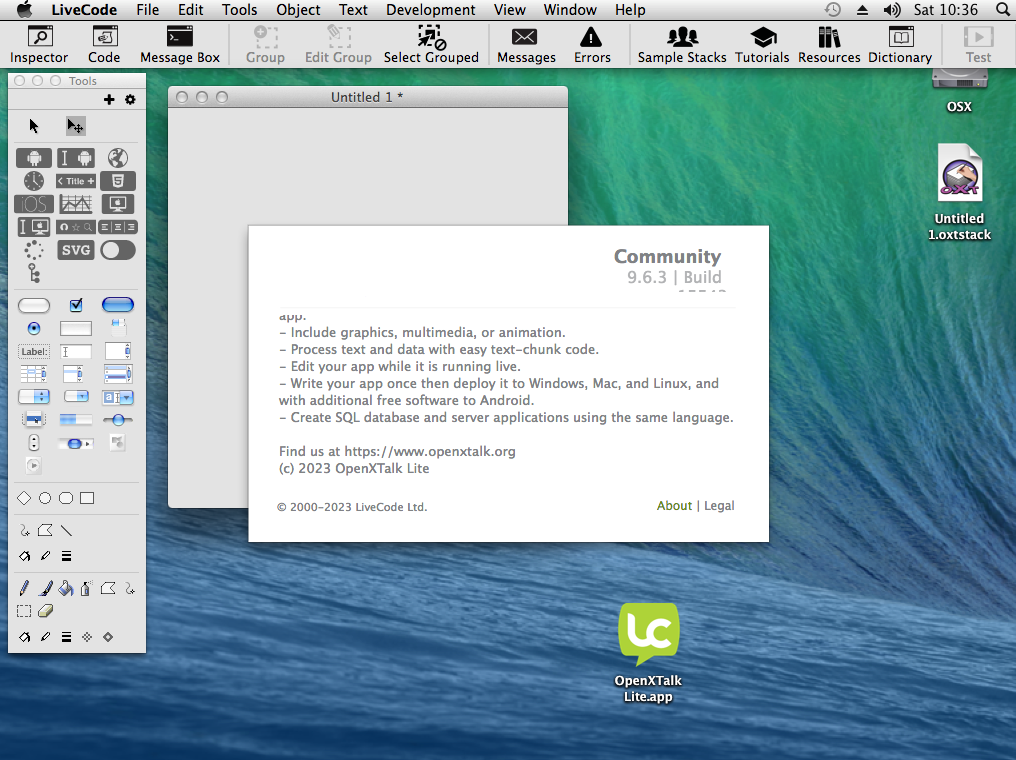Select the paint brush tool
1016x760 pixels.
(45, 588)
